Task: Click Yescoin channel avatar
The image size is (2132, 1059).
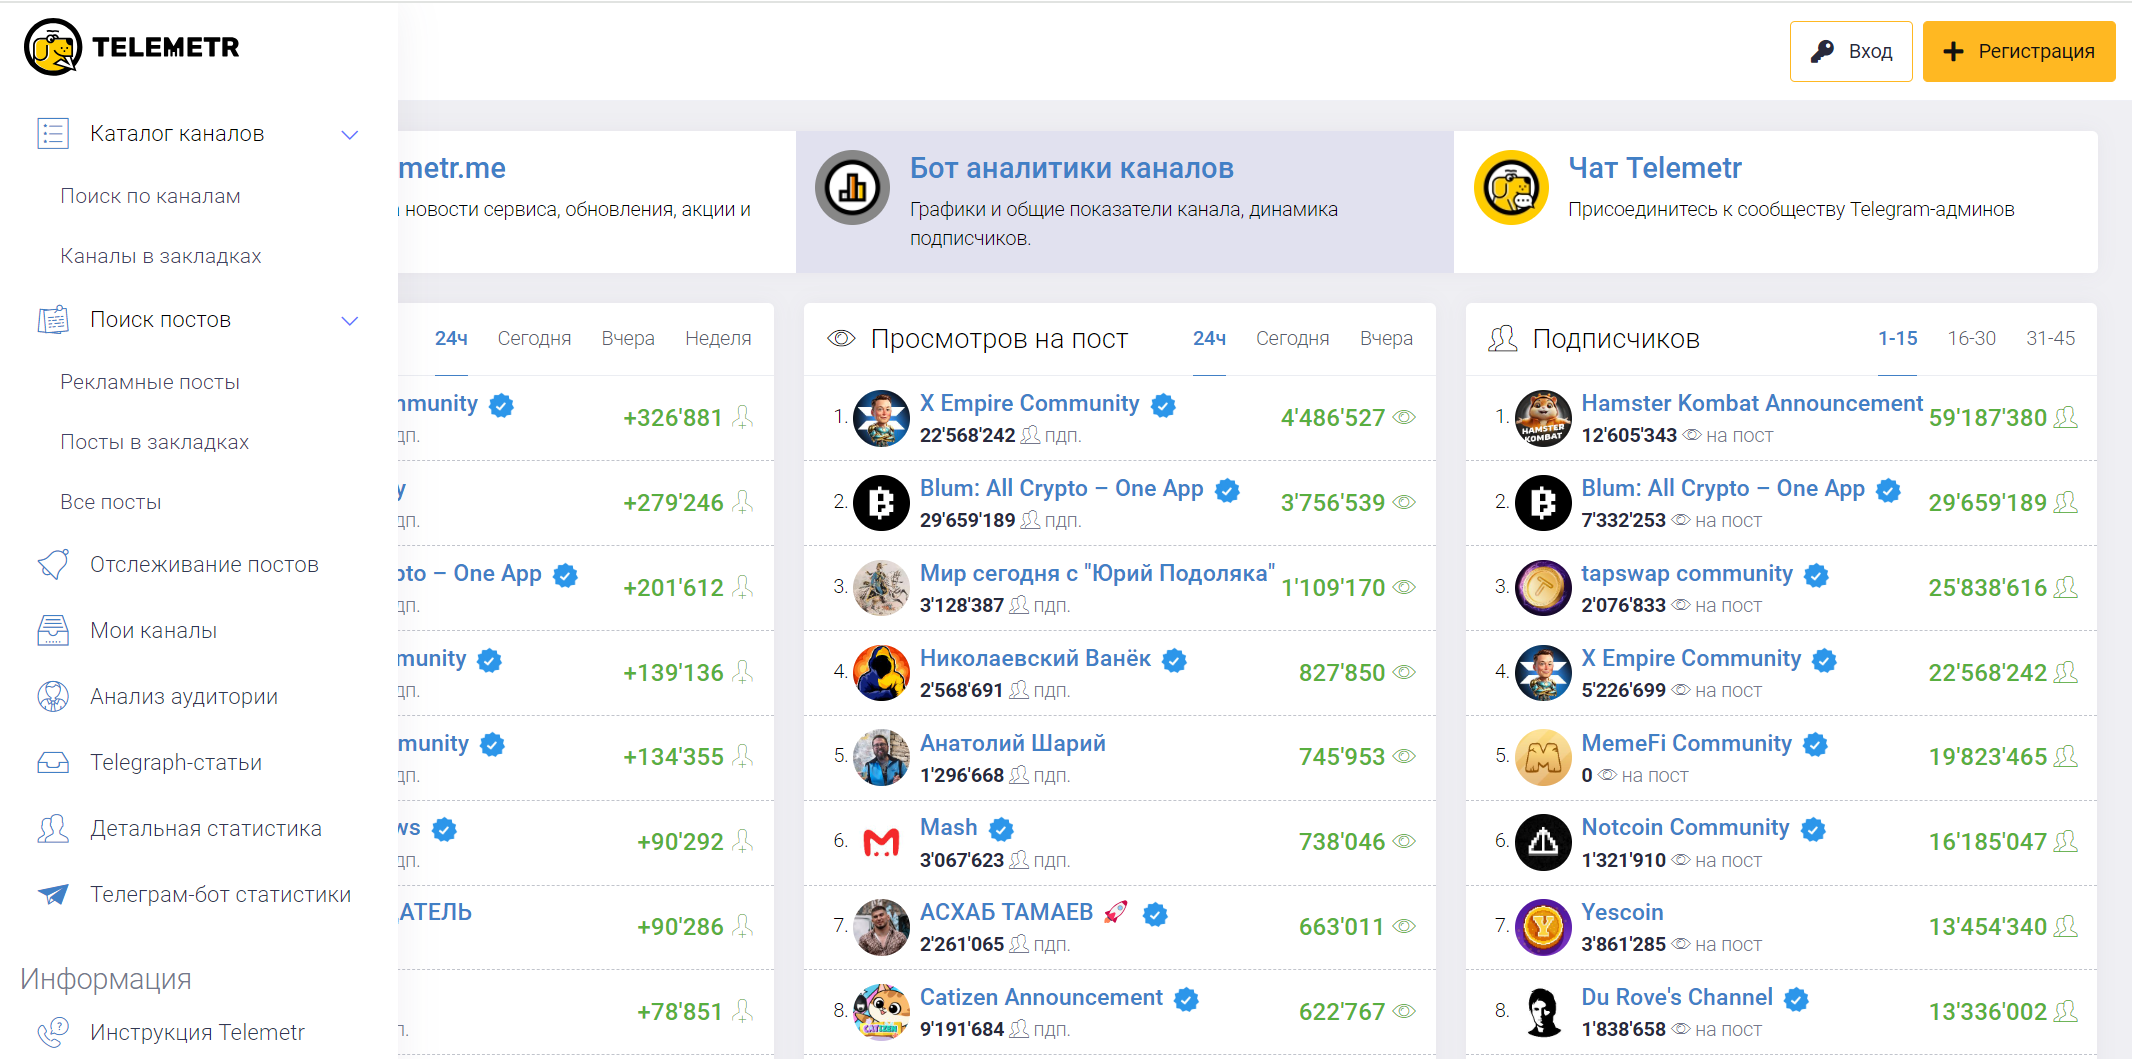Action: coord(1543,927)
